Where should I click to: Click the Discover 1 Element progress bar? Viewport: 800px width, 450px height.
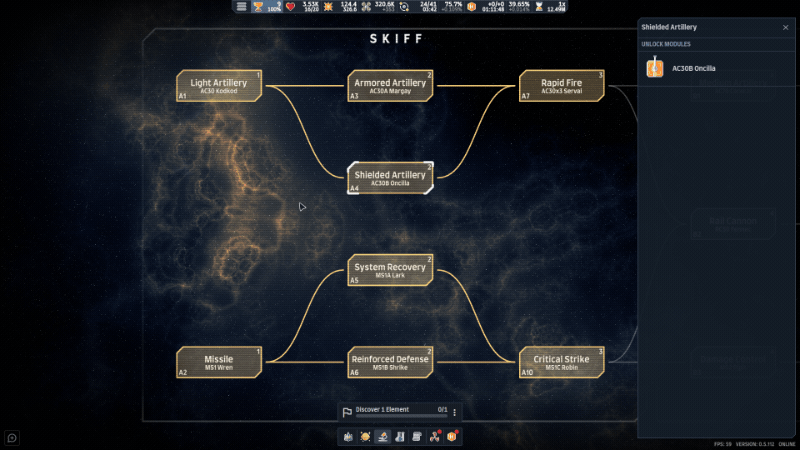click(401, 416)
